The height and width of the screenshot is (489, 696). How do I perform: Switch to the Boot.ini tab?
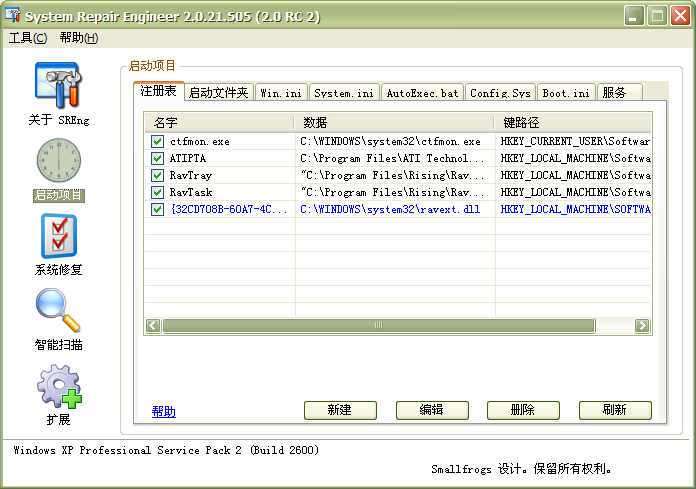(x=566, y=93)
